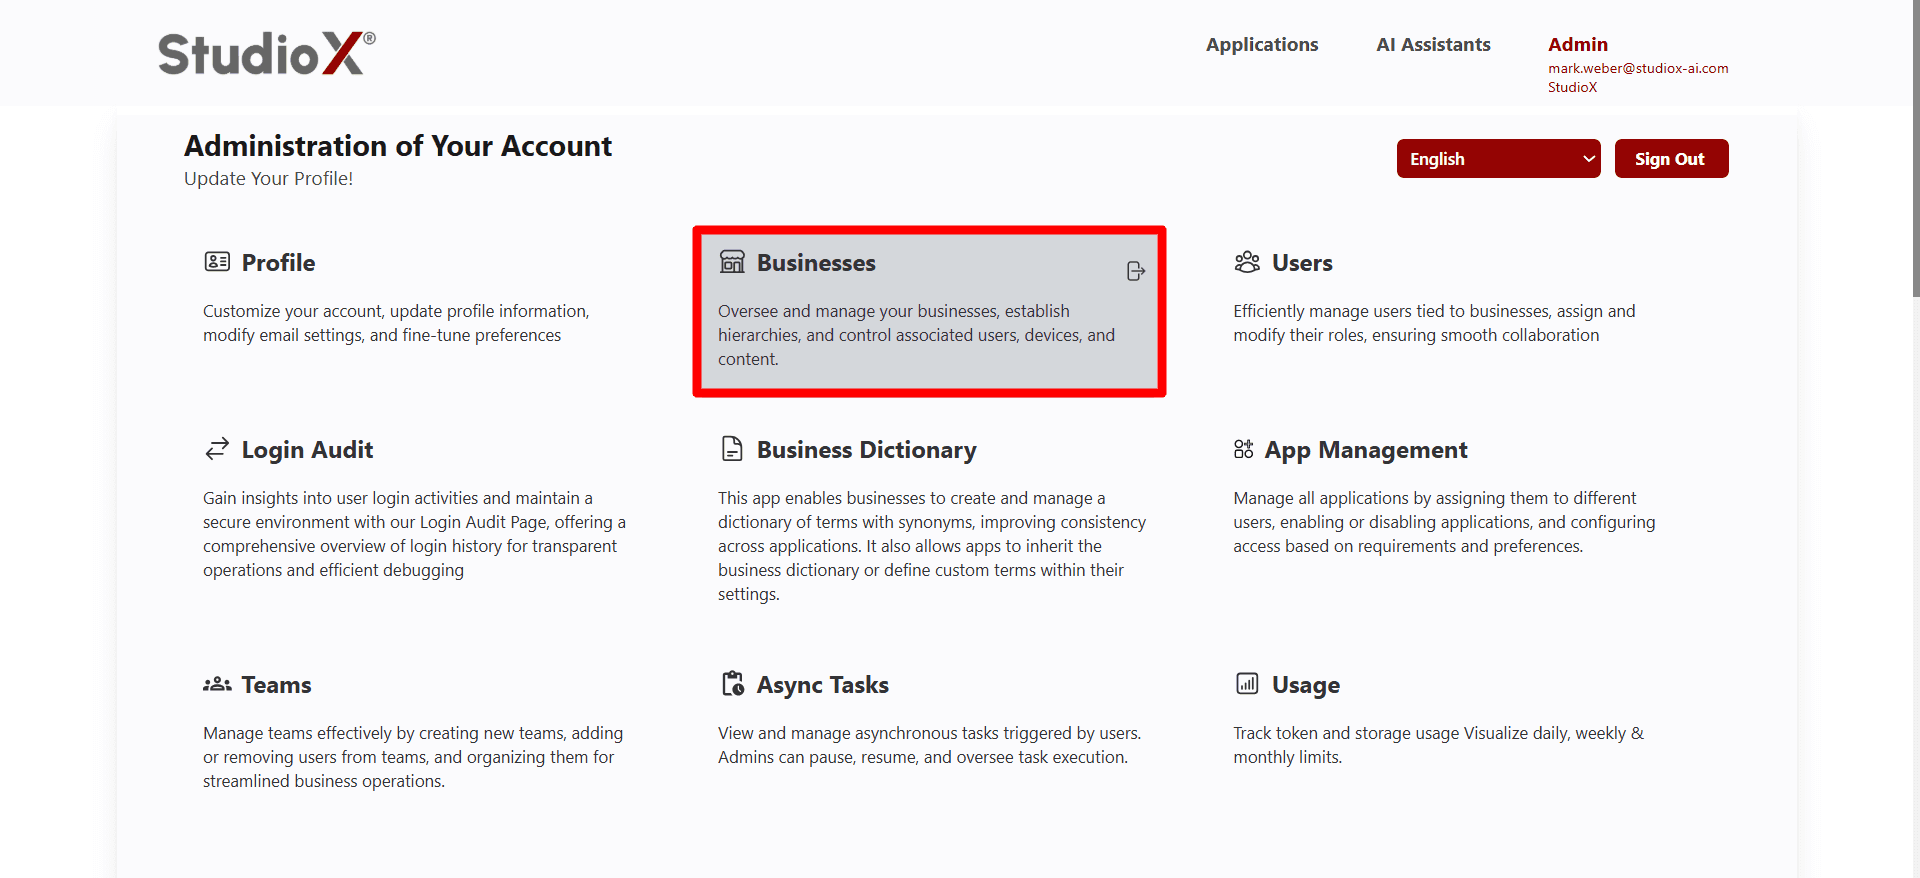This screenshot has height=878, width=1920.
Task: Open the Usage heading
Action: [1306, 685]
